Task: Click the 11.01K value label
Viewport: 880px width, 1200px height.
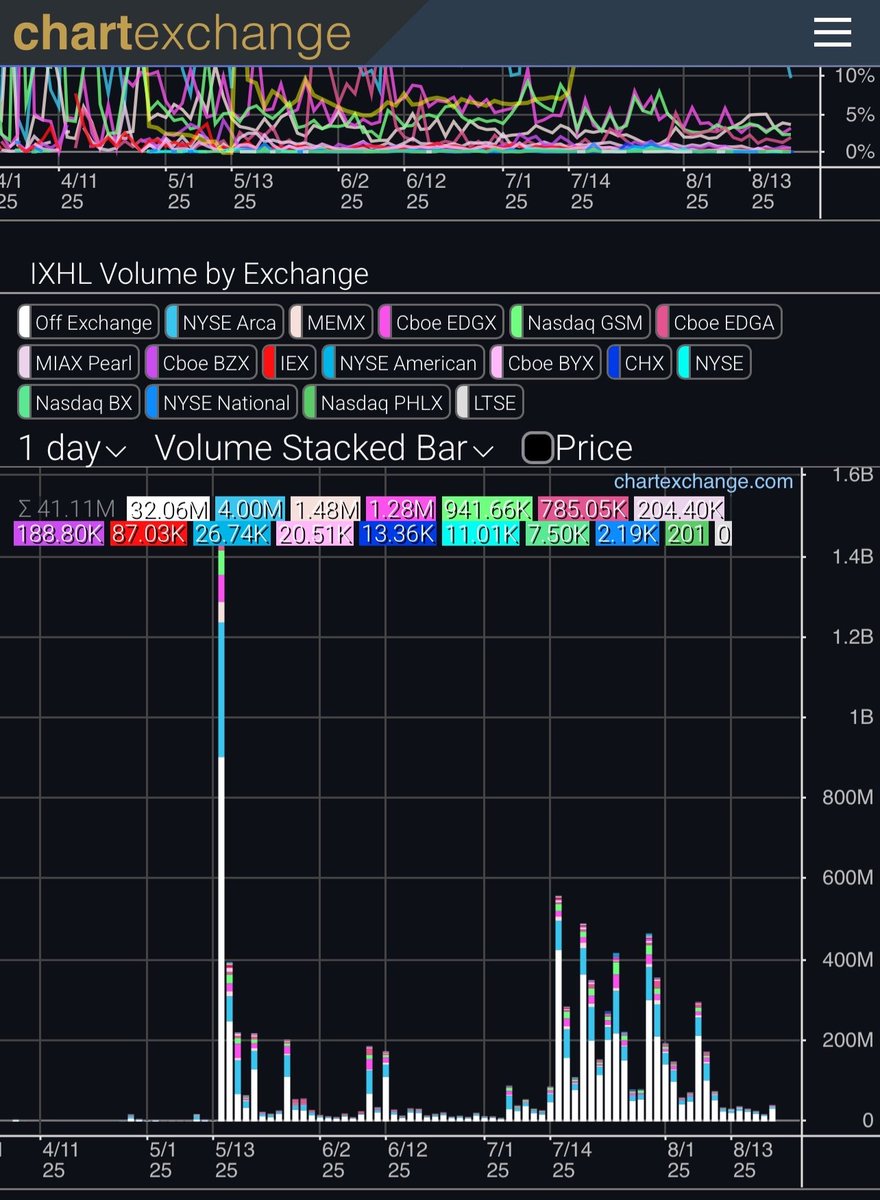Action: click(481, 533)
